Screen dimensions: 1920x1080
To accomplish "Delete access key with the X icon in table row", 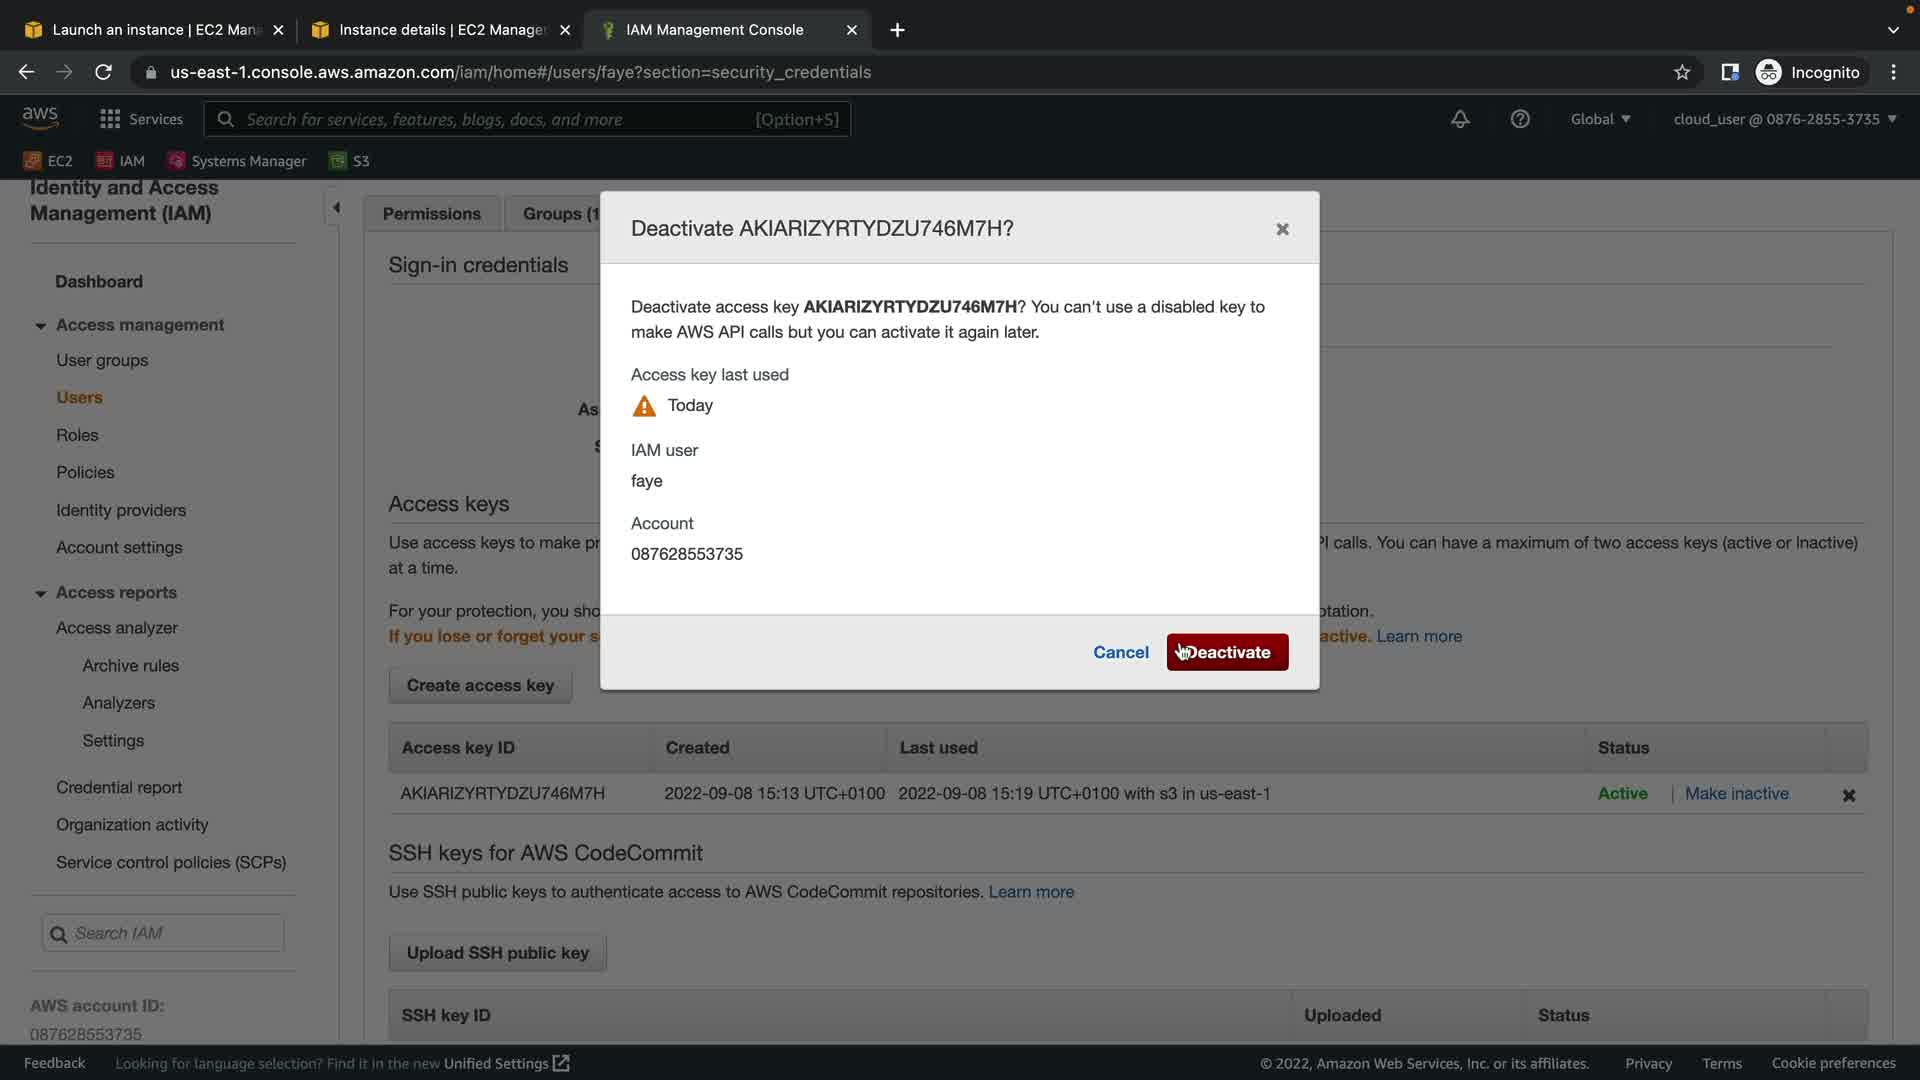I will point(1848,795).
